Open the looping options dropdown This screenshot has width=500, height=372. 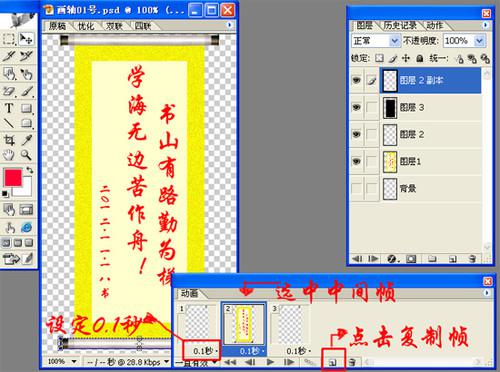click(x=197, y=363)
